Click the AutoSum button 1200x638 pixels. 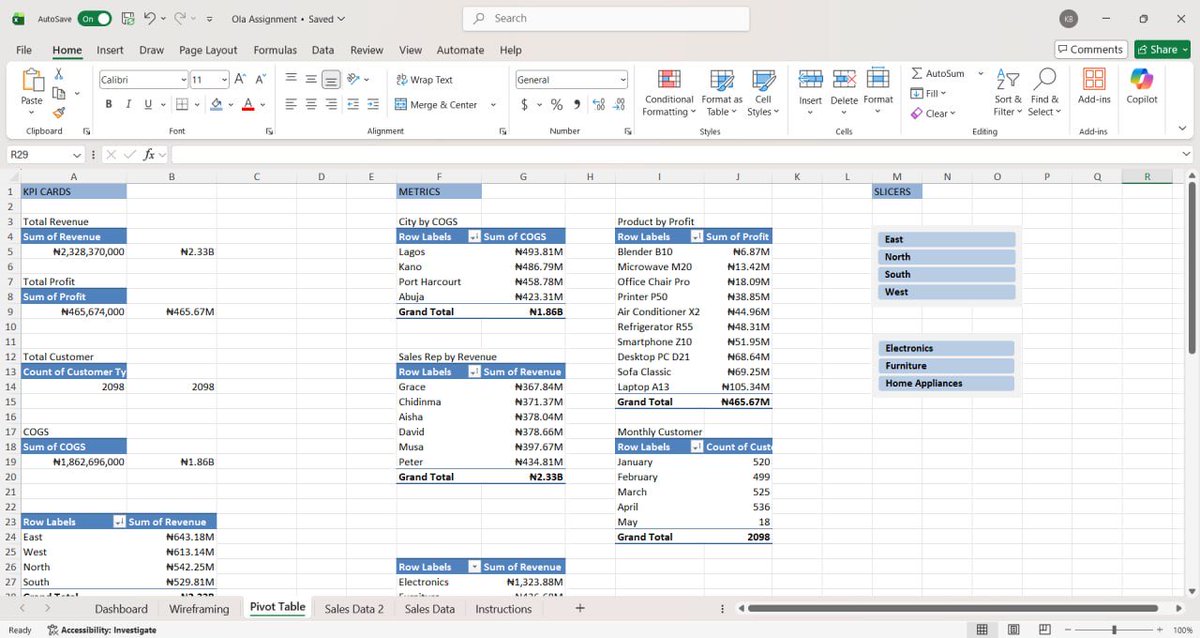[x=938, y=74]
